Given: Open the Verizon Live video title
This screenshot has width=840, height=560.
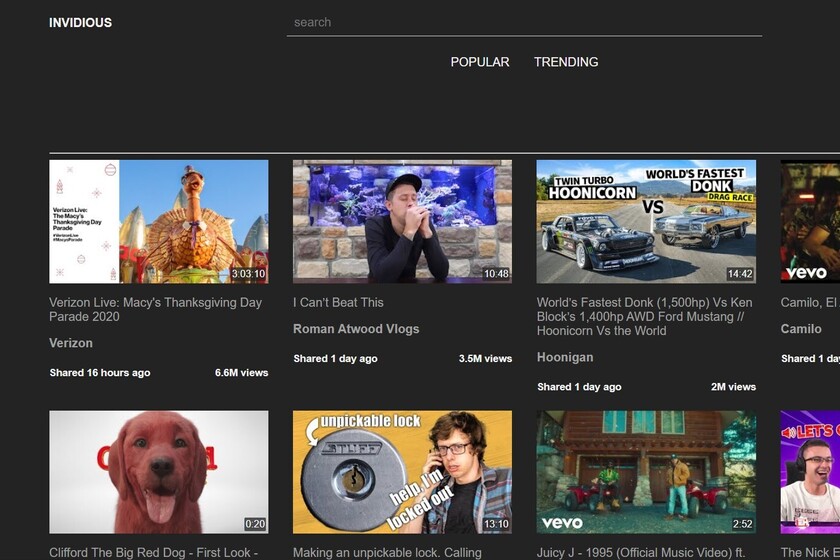Looking at the screenshot, I should pos(155,309).
